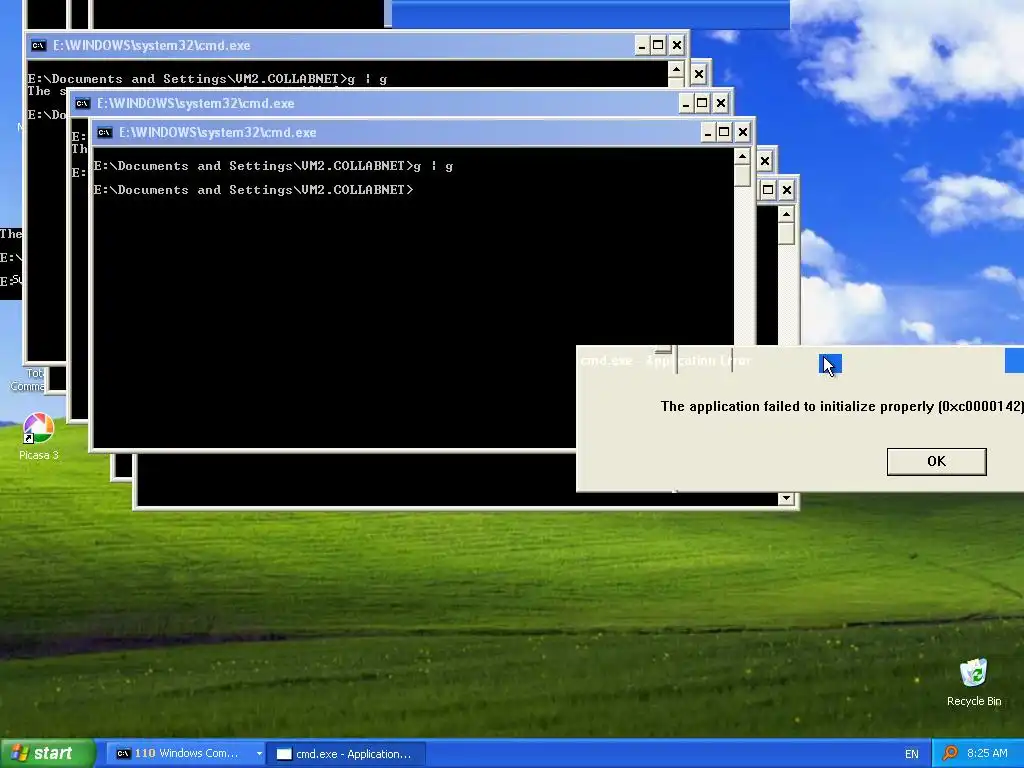Click the search magnifier icon in the system tray
The width and height of the screenshot is (1024, 768).
click(x=950, y=753)
